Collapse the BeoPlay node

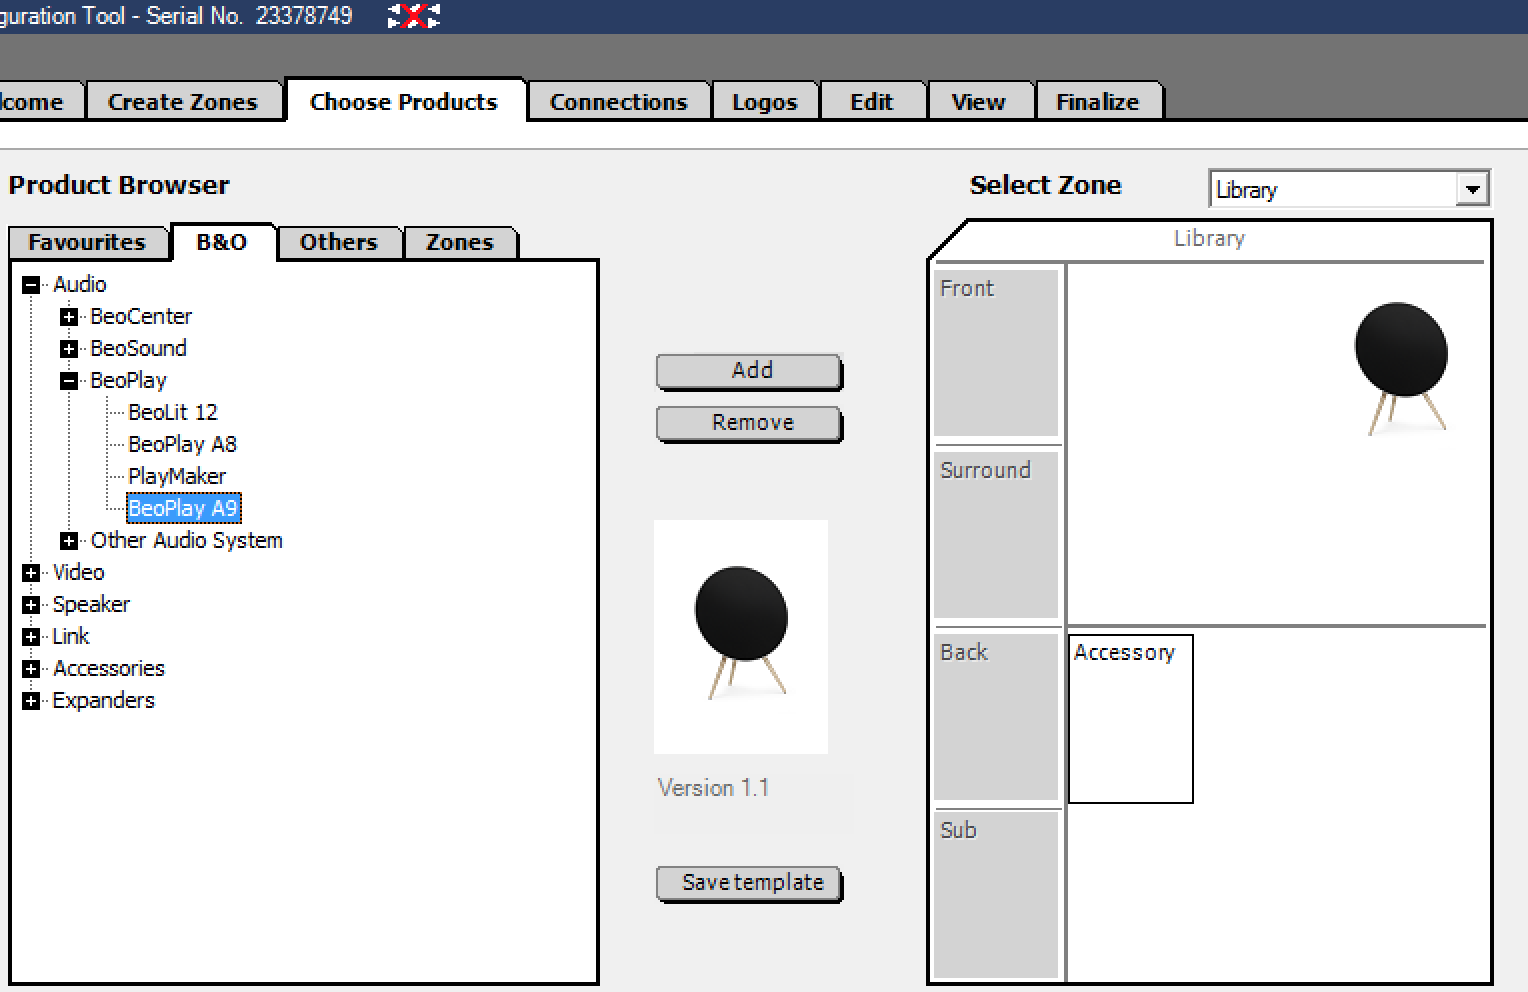click(69, 381)
